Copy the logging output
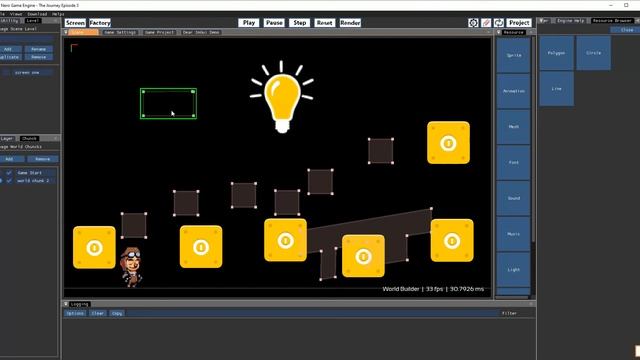 (117, 313)
